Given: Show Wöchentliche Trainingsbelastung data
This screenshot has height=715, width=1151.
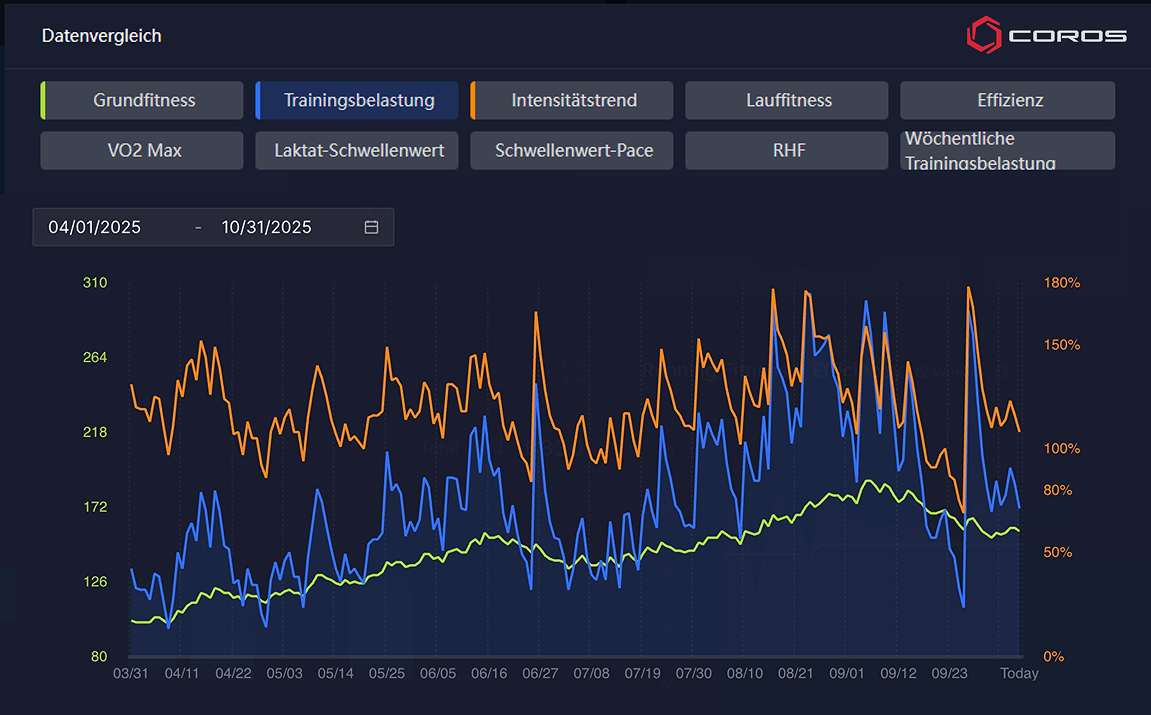Looking at the screenshot, I should pyautogui.click(x=1007, y=151).
